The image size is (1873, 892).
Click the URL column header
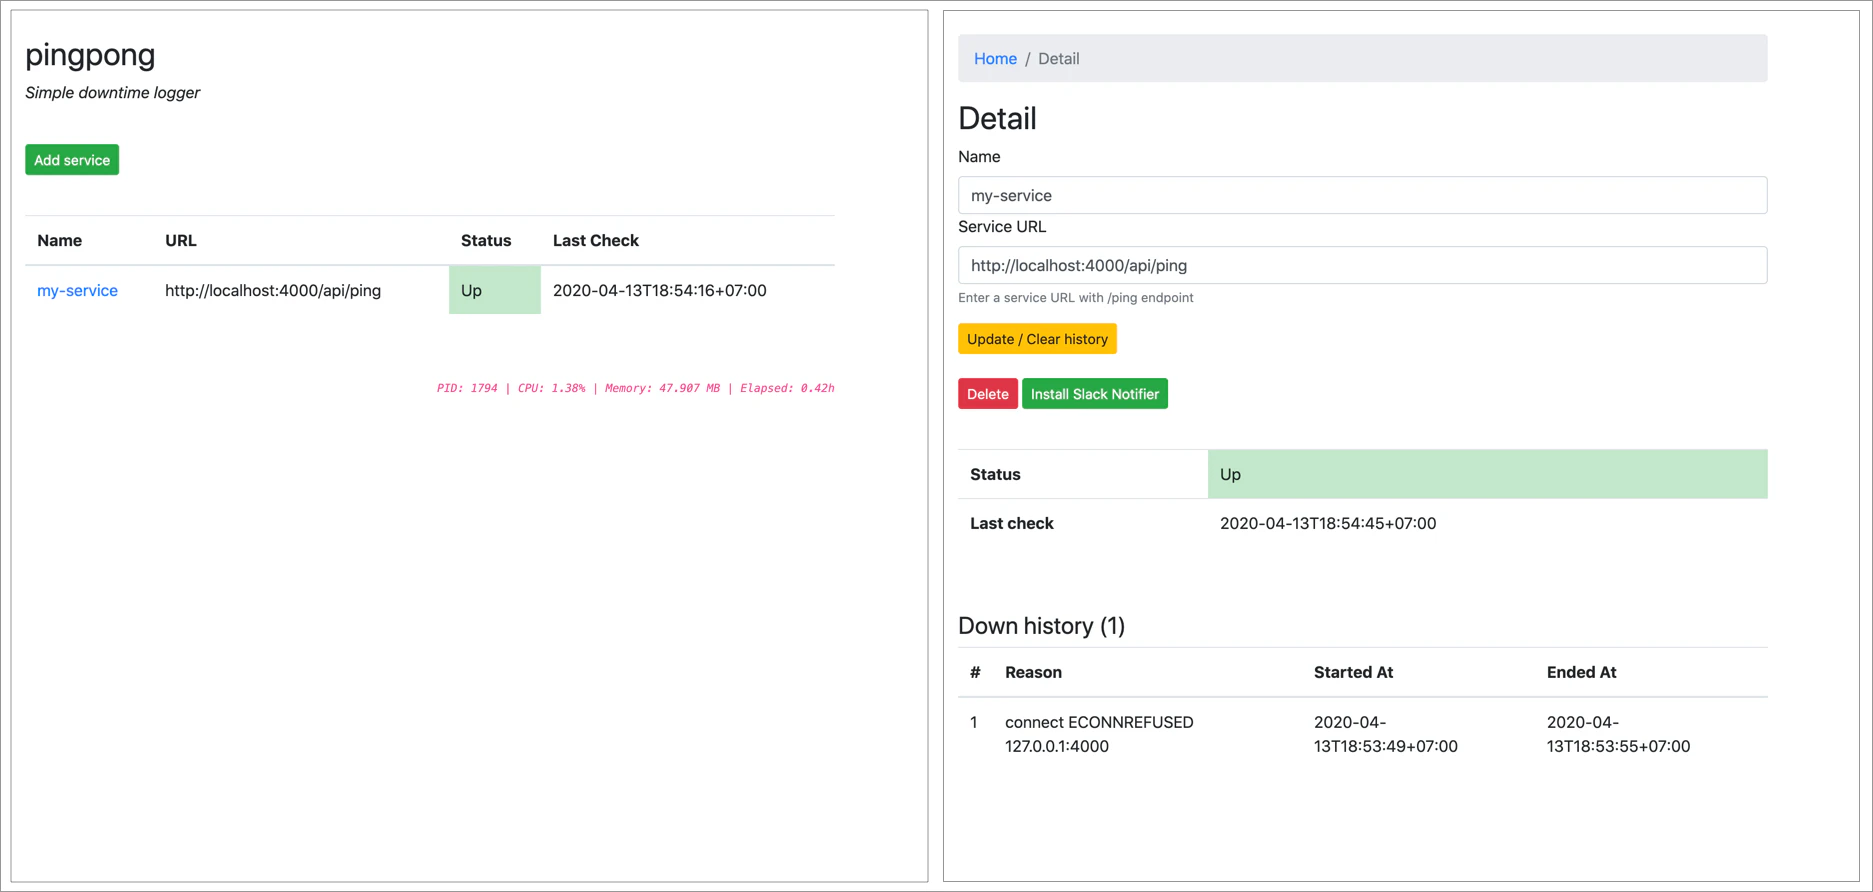click(x=181, y=240)
